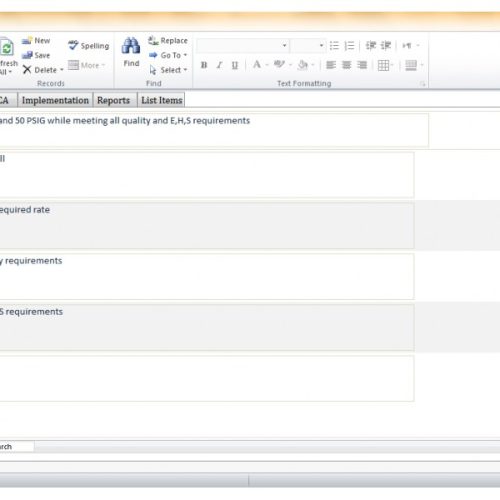Click the alternate row color icon
This screenshot has width=500, height=500.
click(411, 65)
